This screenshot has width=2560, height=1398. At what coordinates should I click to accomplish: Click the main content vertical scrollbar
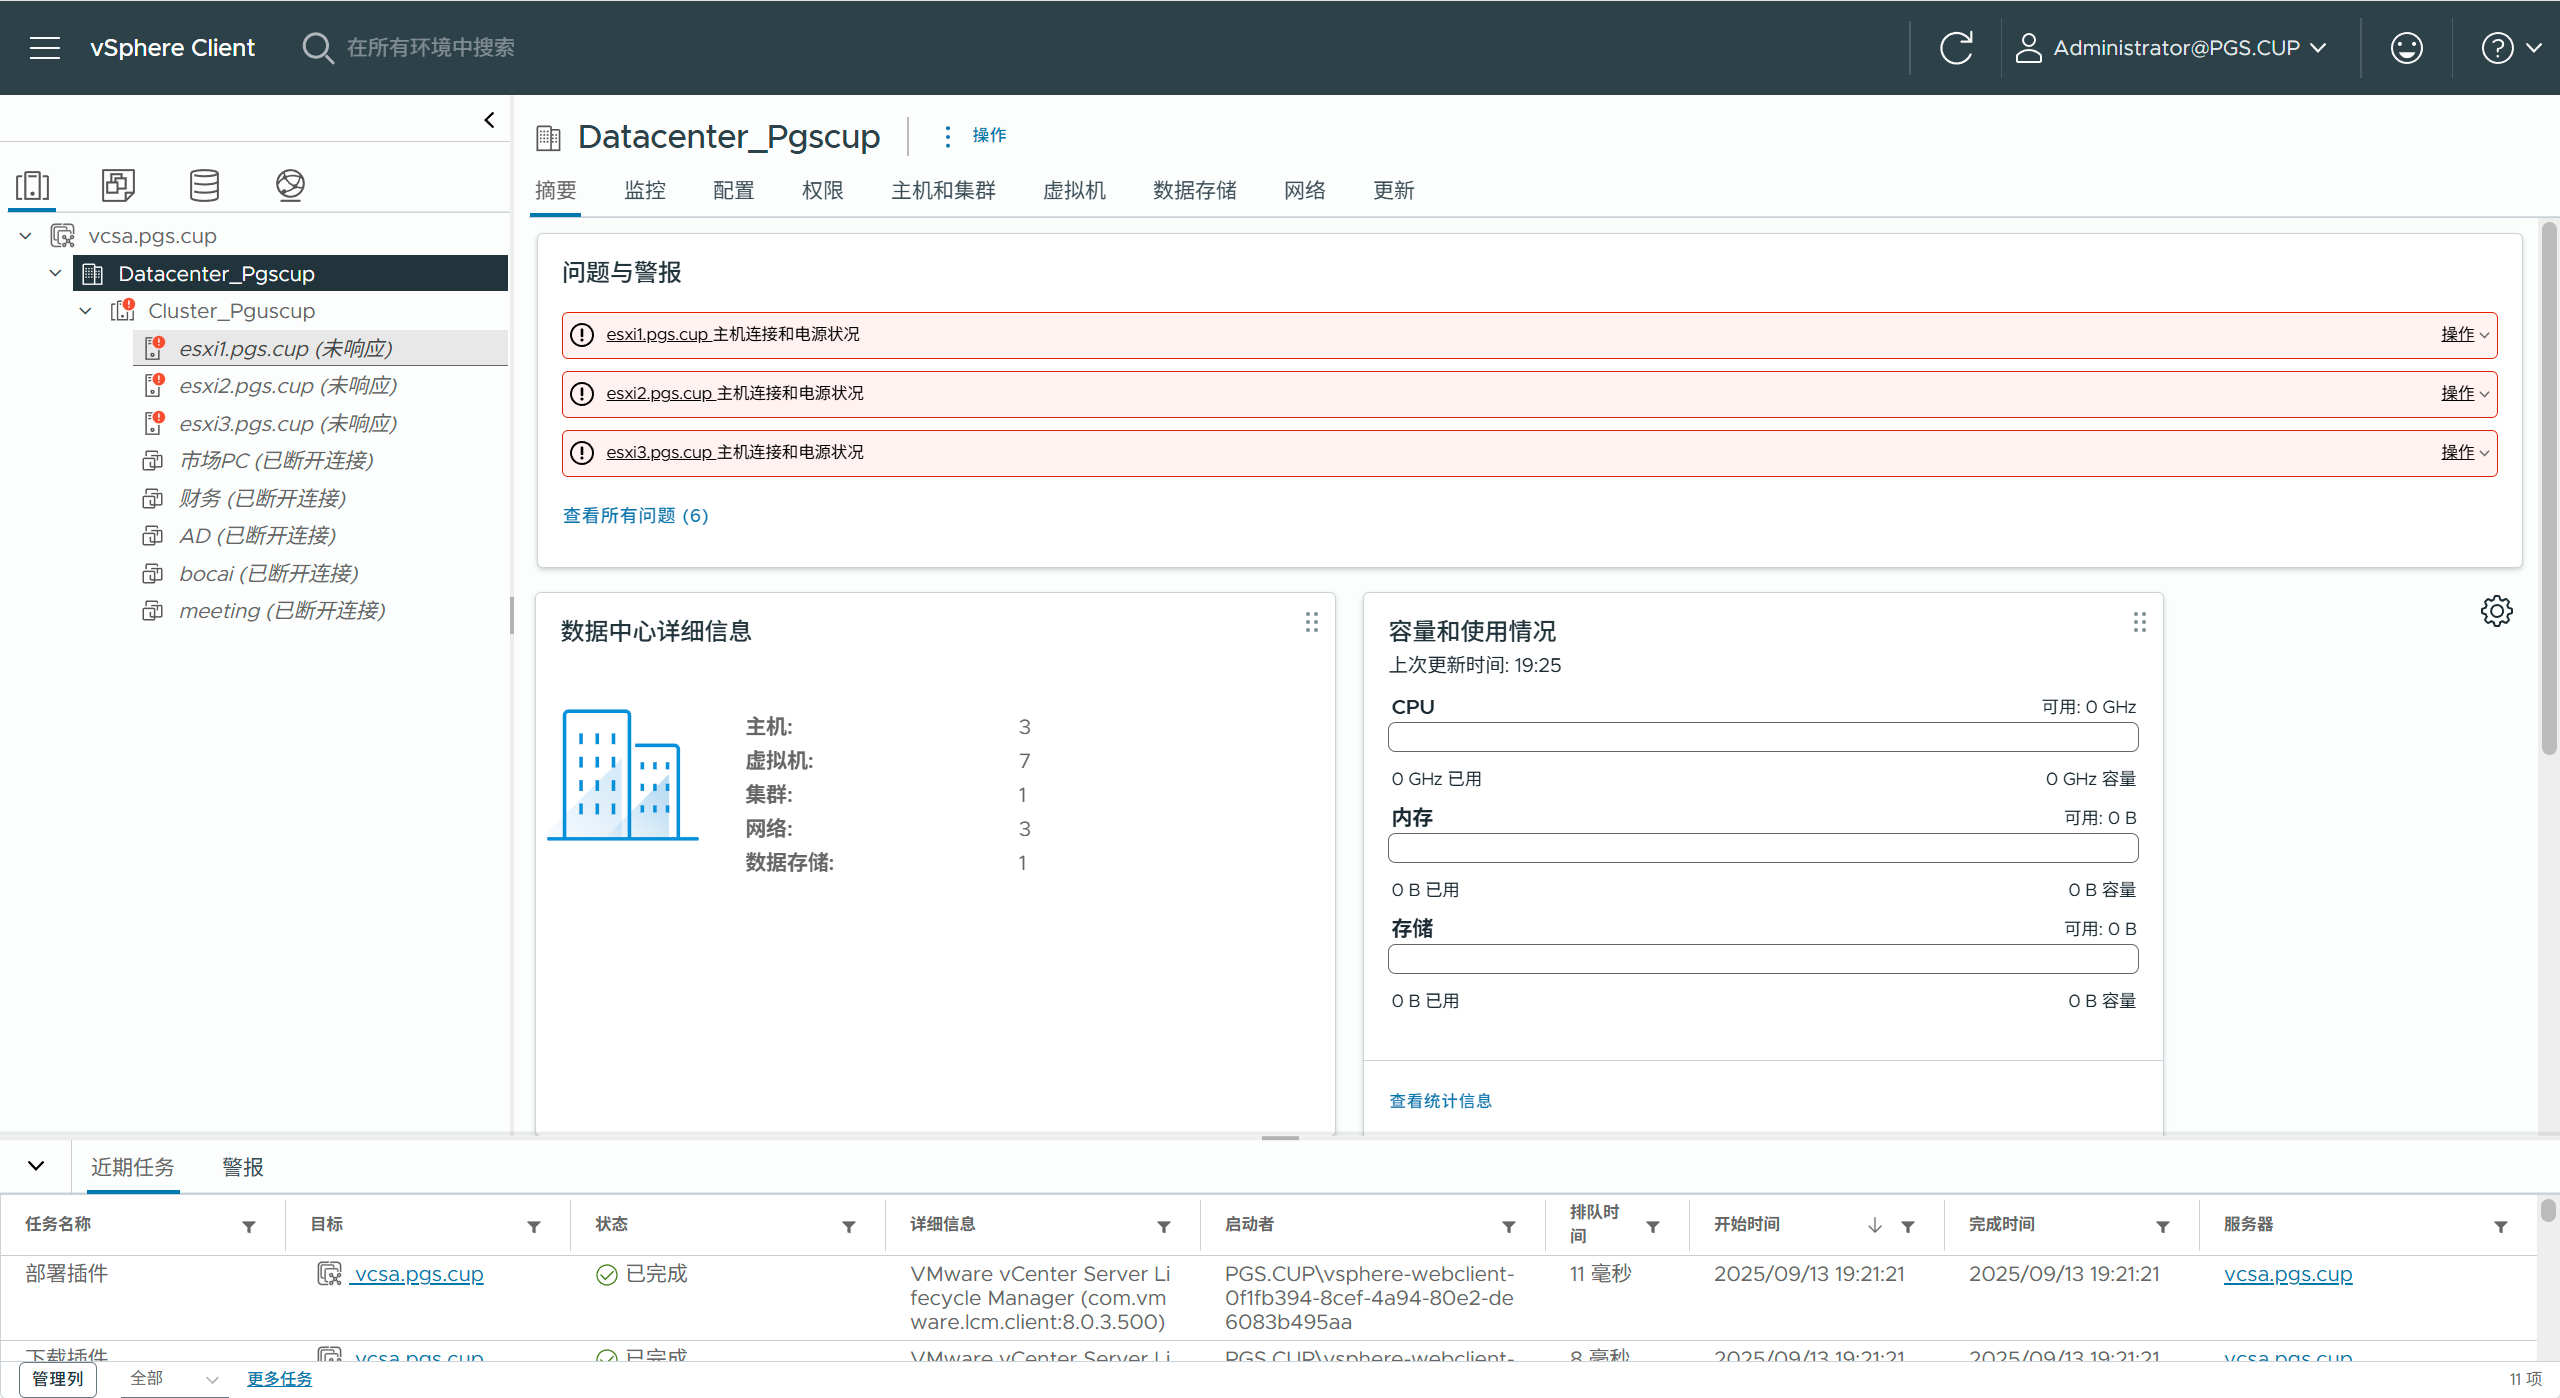pyautogui.click(x=2549, y=490)
